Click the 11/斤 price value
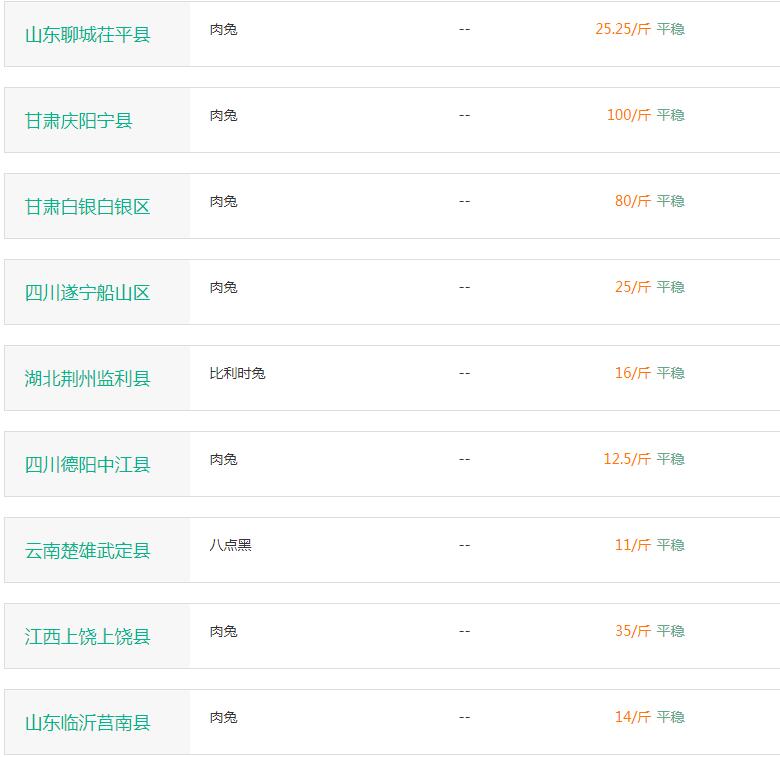 pos(632,545)
